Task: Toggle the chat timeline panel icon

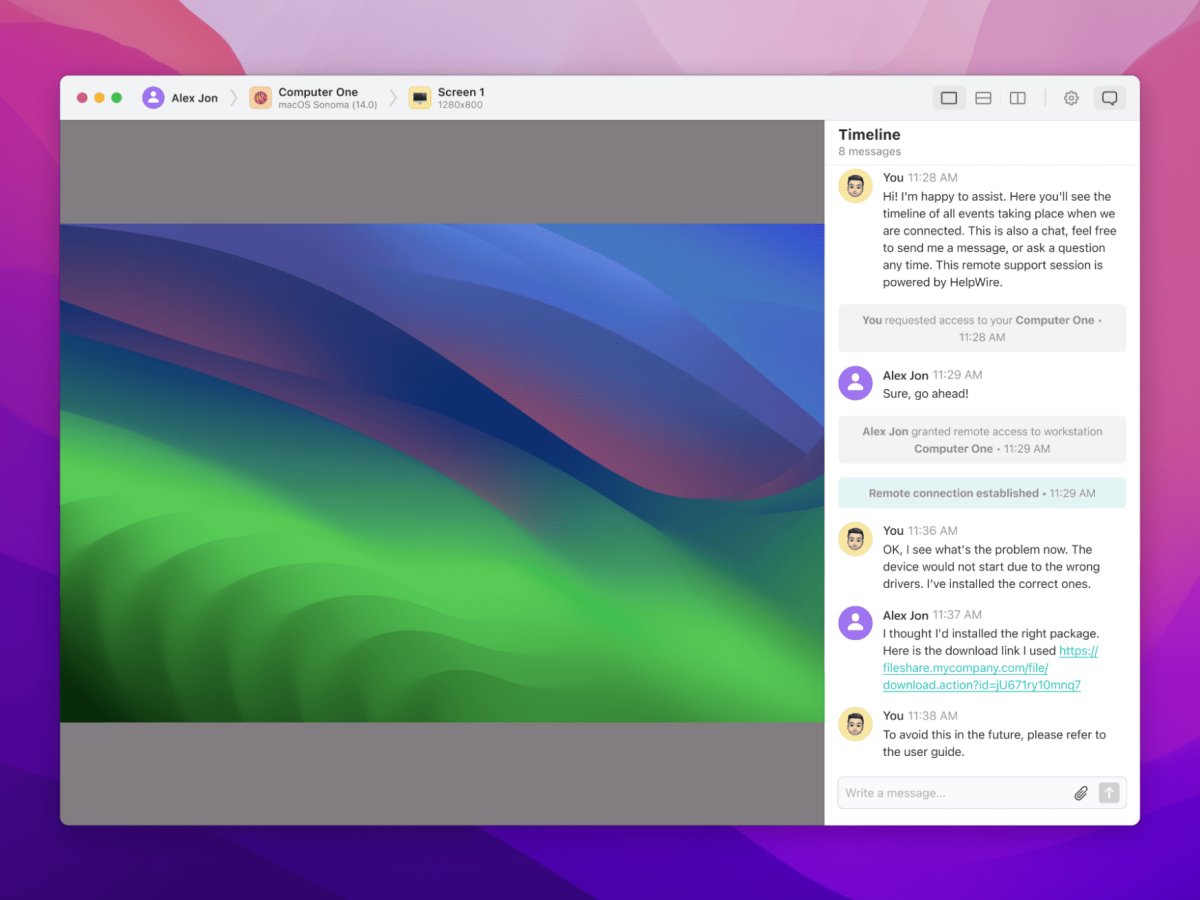Action: pos(1109,98)
